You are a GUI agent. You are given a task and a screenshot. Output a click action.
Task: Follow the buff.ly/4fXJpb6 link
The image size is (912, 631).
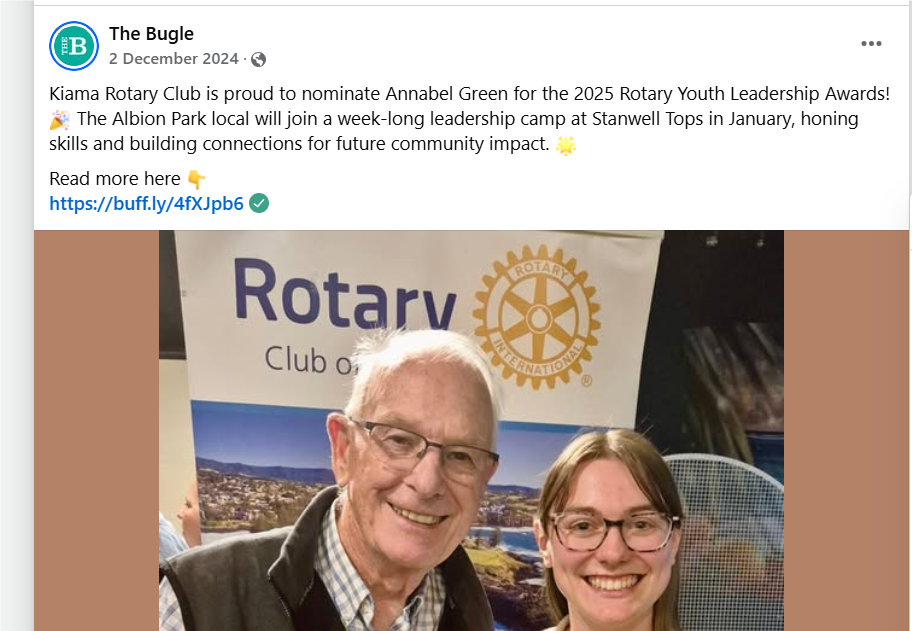(146, 204)
